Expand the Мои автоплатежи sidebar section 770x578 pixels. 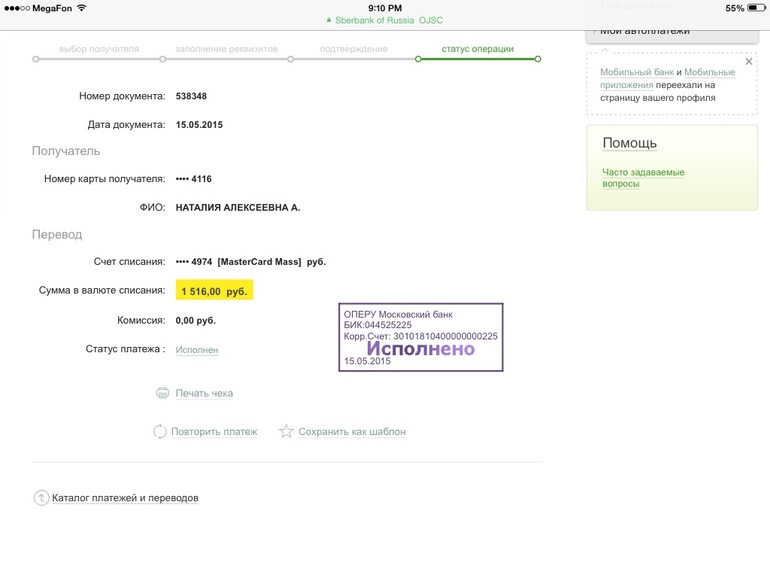672,31
